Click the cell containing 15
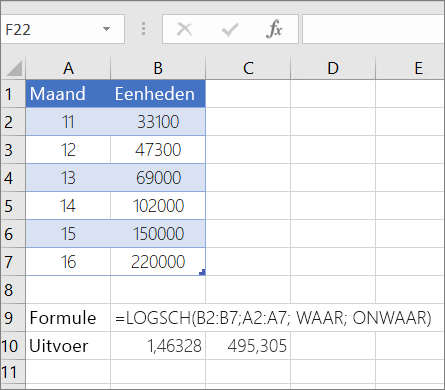Image resolution: width=445 pixels, height=390 pixels. coord(68,234)
